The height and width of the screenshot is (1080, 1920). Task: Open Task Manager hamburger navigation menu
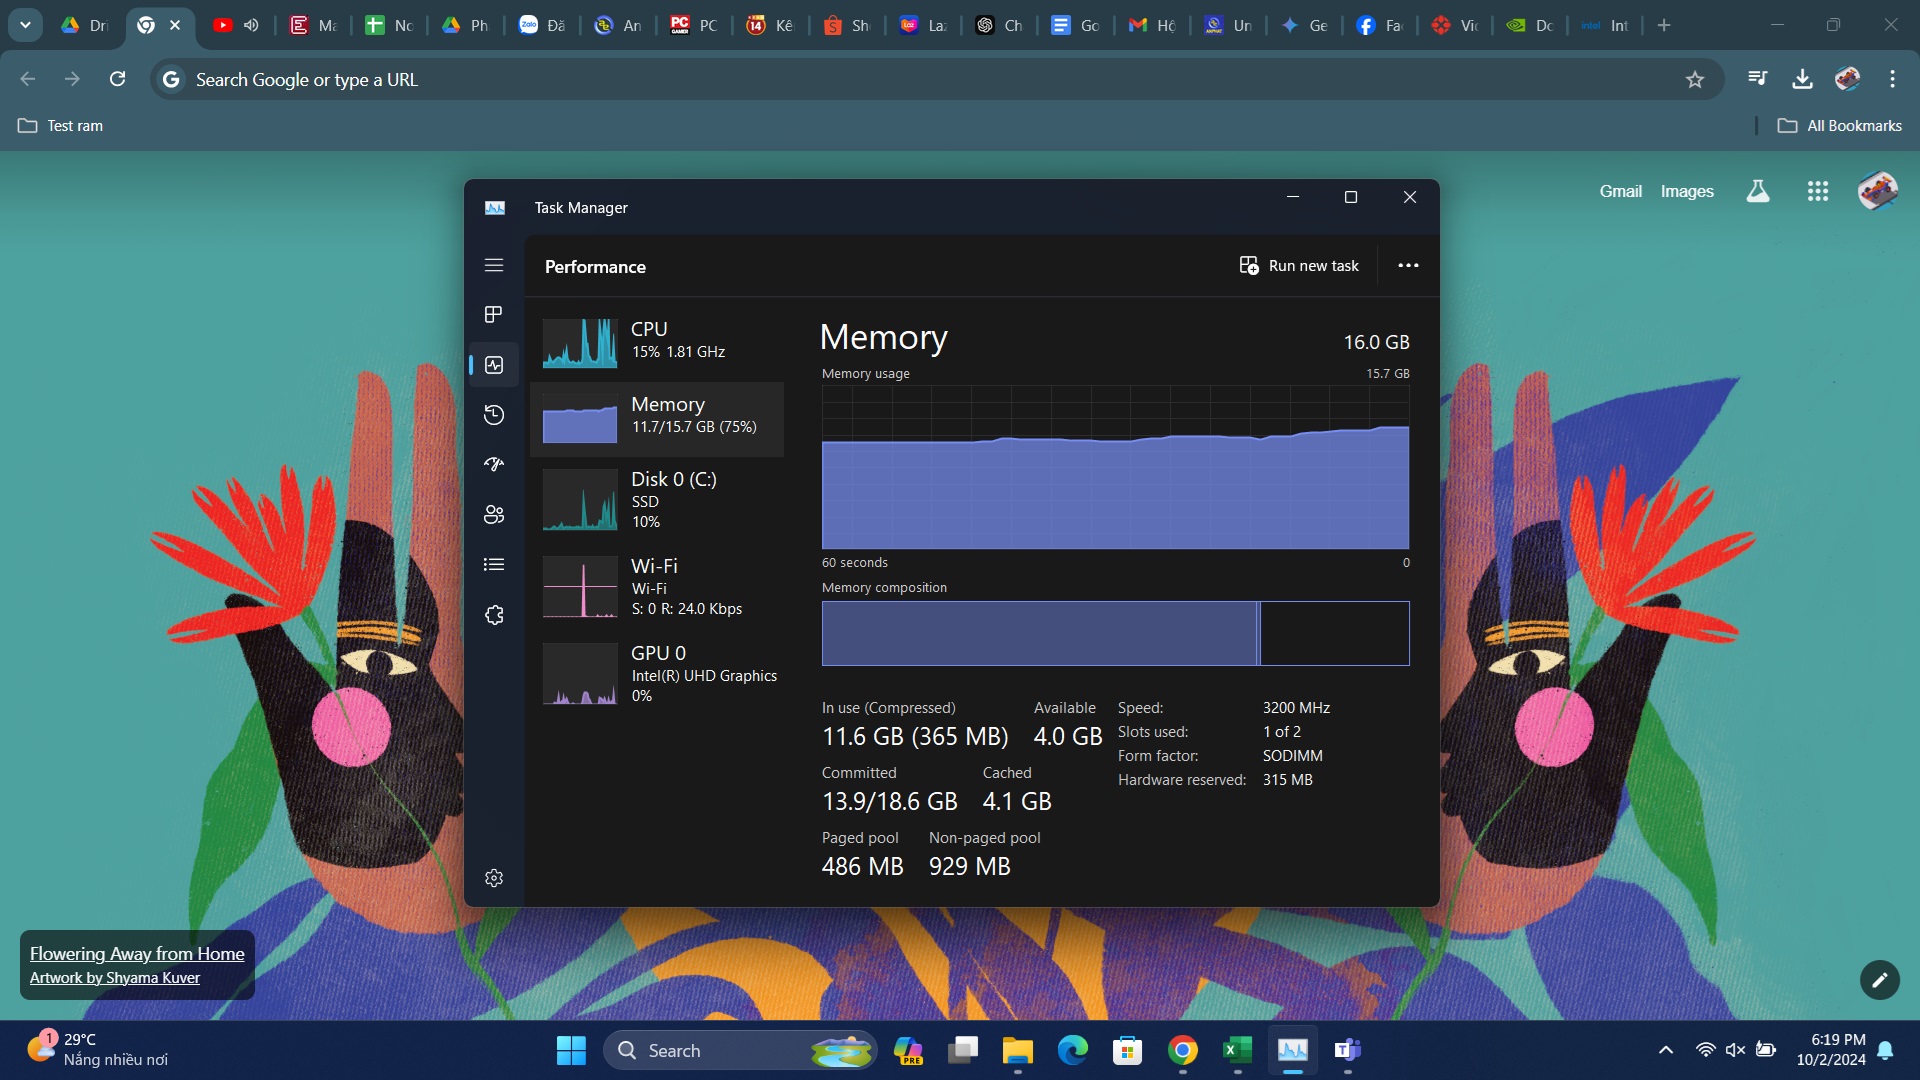(x=494, y=265)
